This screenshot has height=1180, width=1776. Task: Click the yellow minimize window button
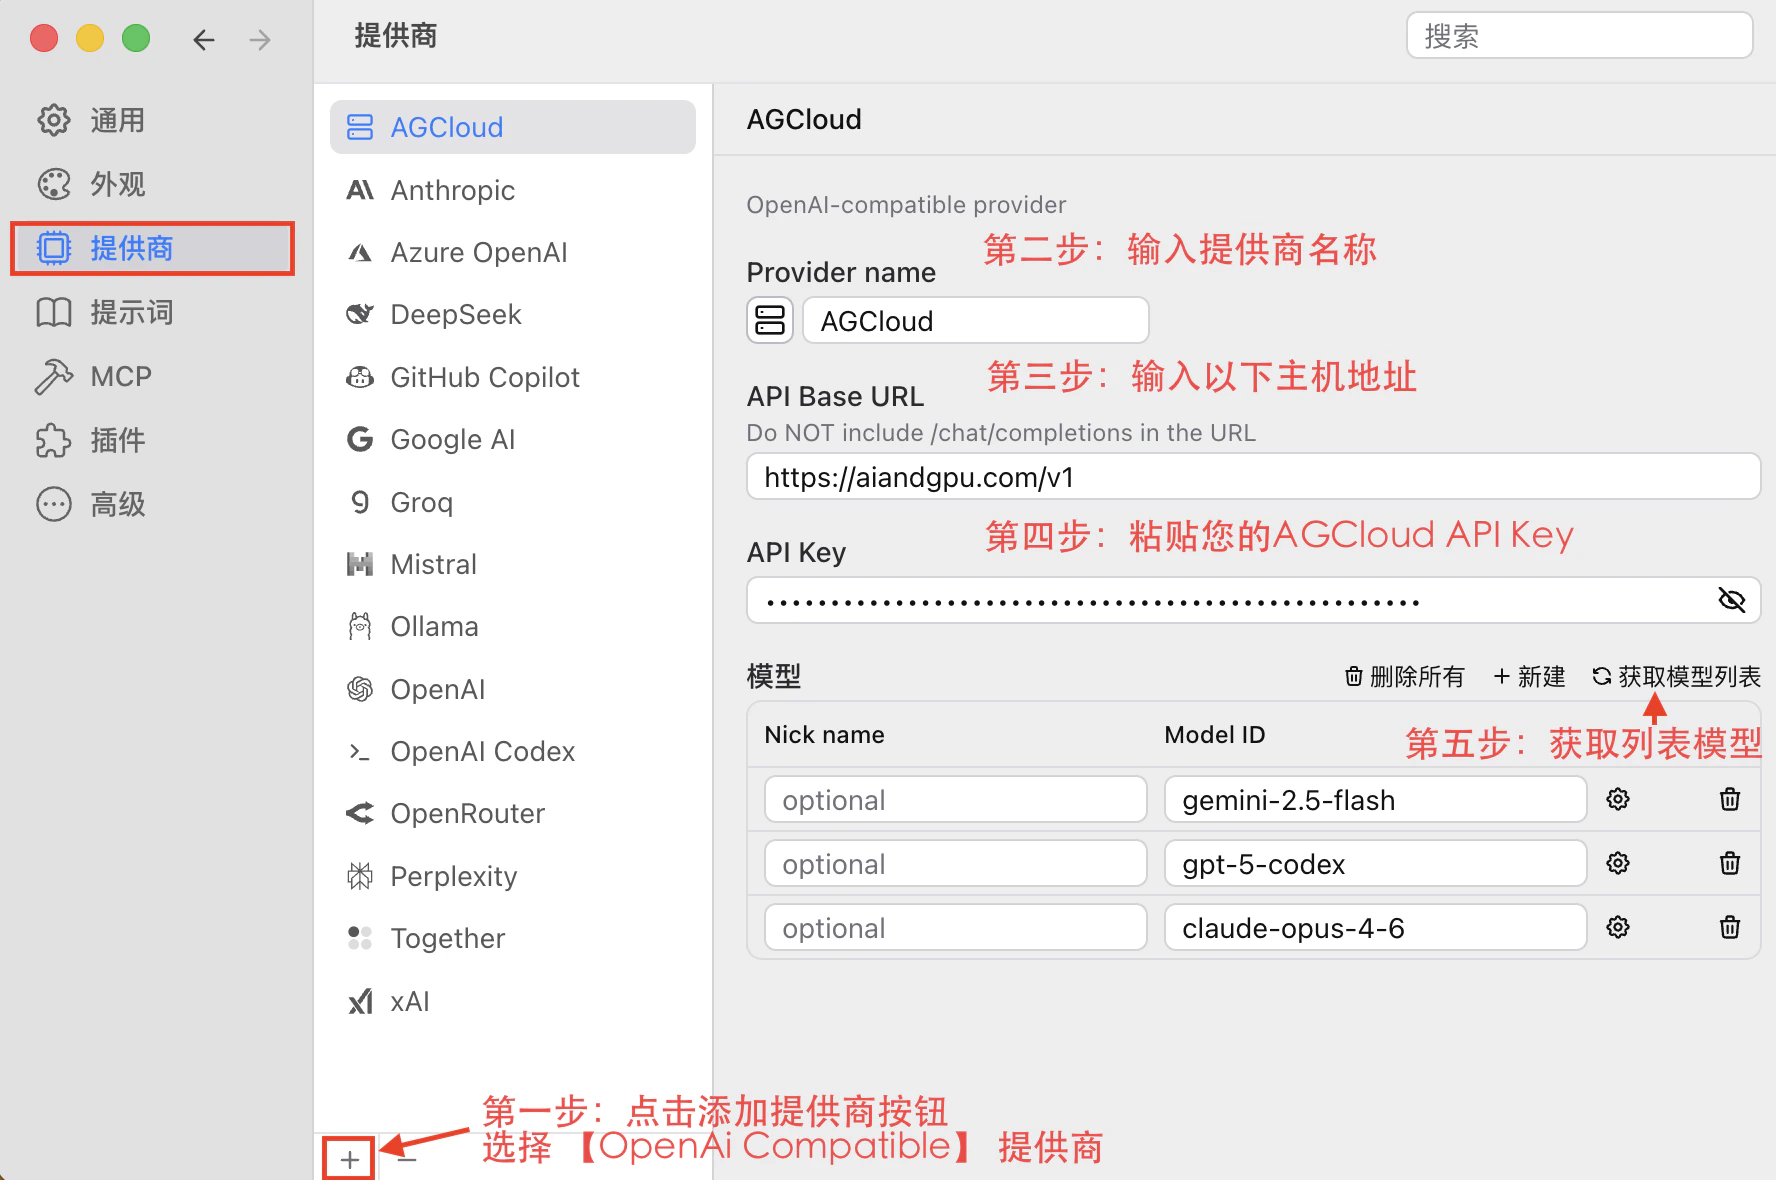point(90,38)
